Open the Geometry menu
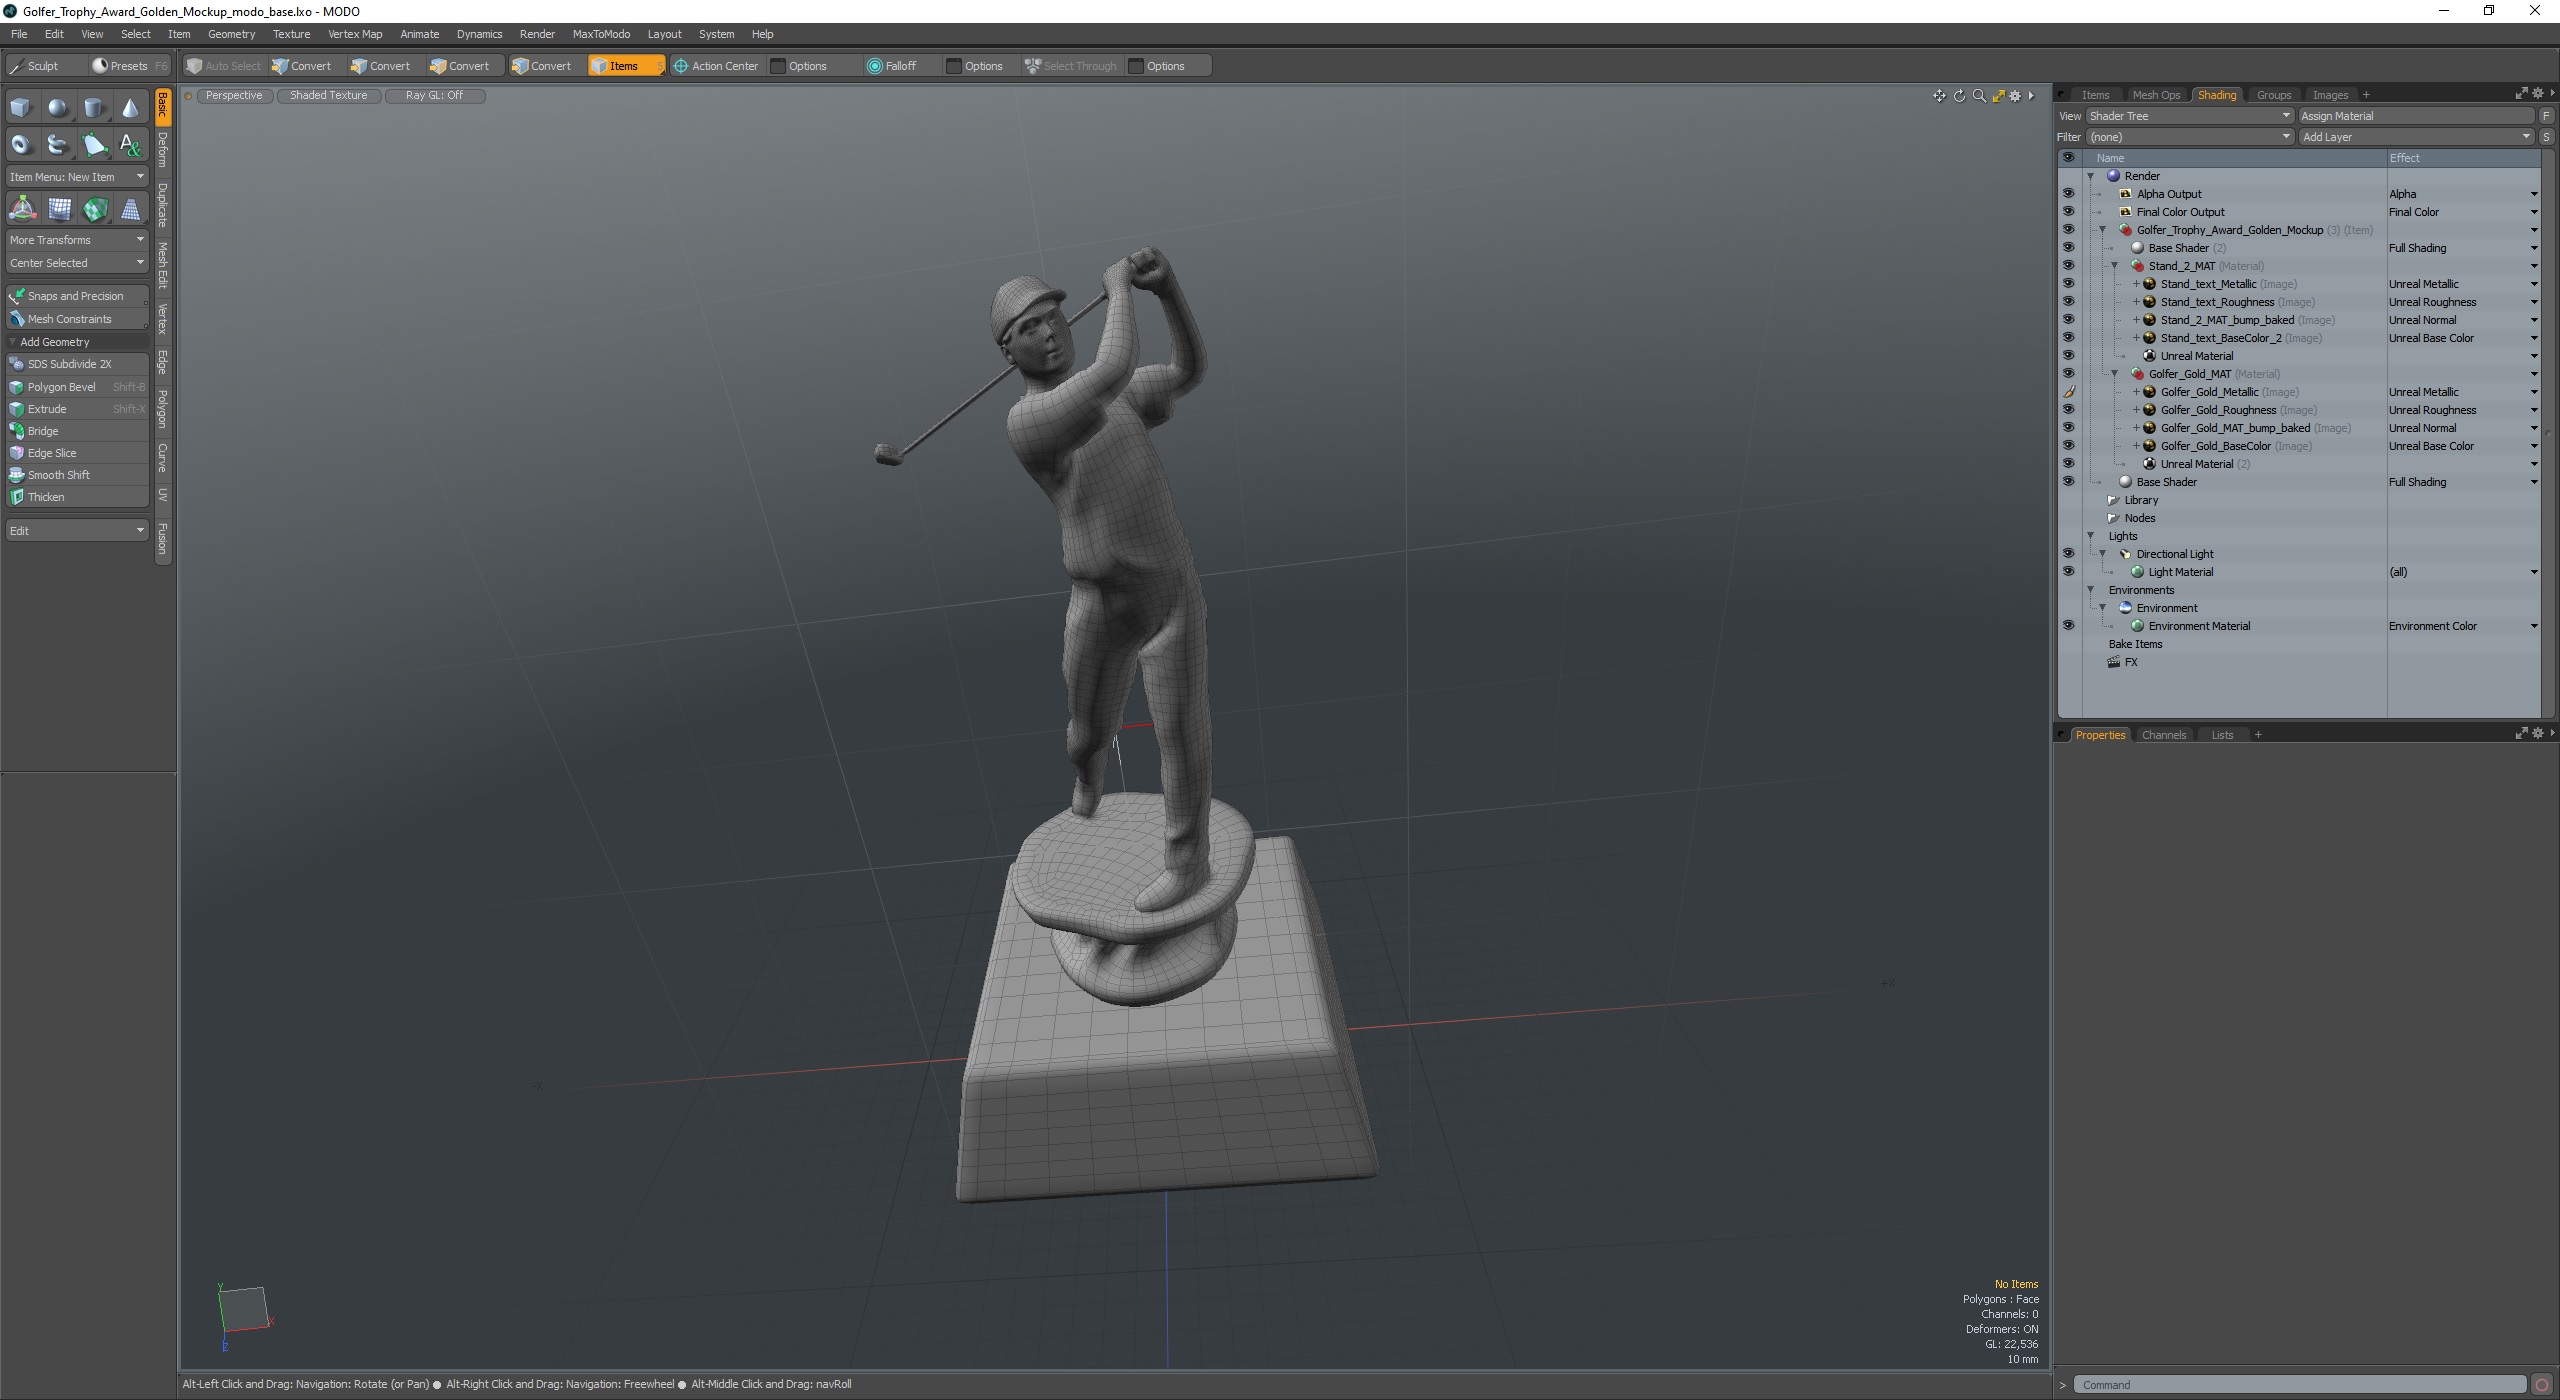 [231, 34]
